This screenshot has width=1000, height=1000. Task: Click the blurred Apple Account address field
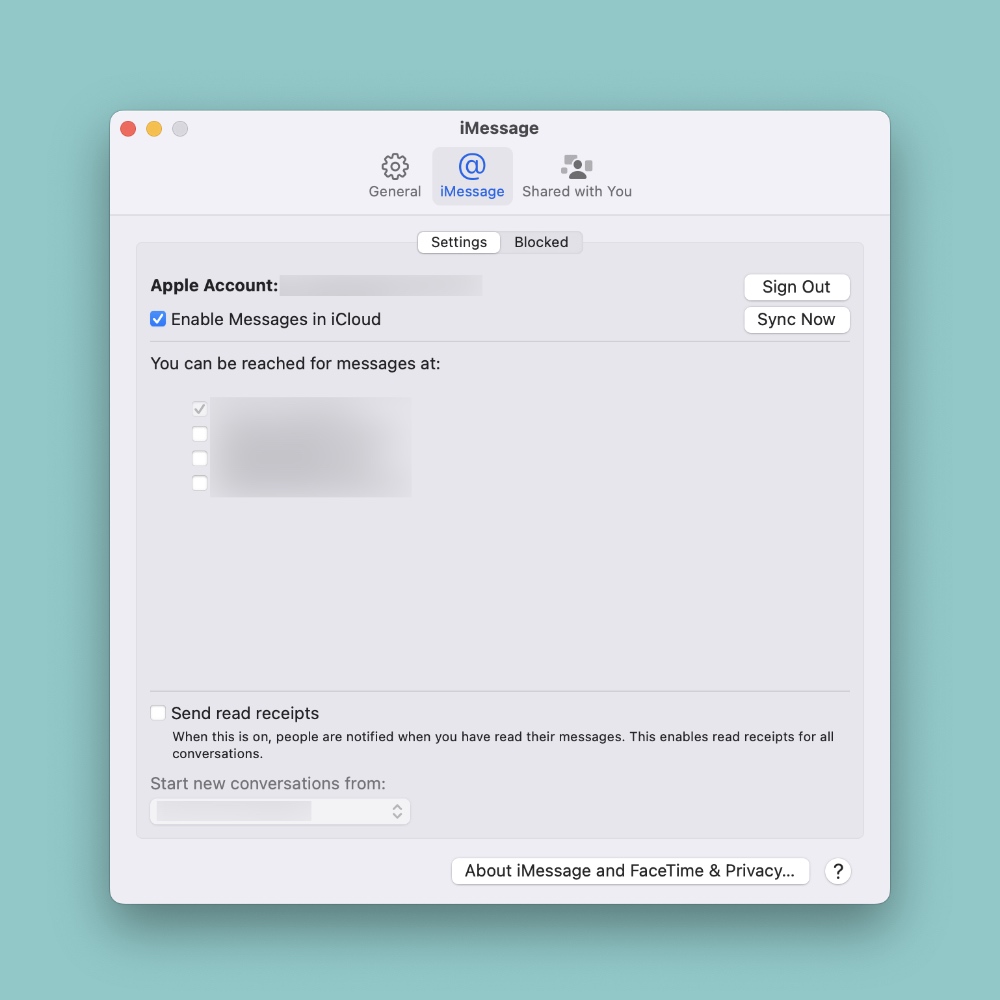point(380,286)
